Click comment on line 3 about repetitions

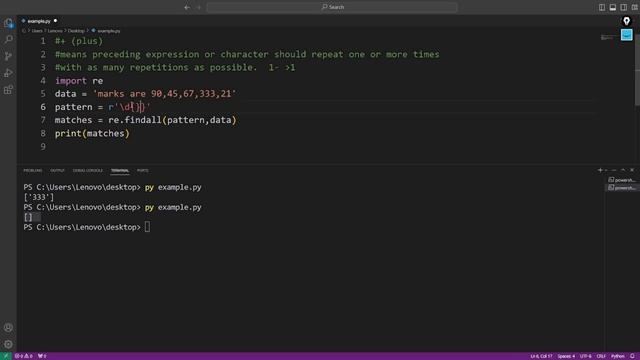click(175, 67)
